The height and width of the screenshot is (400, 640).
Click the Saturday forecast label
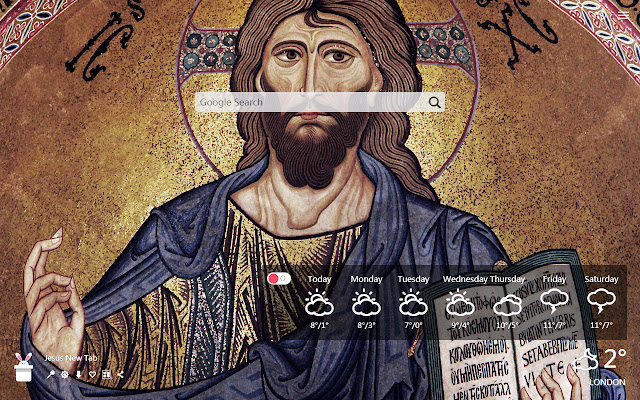tap(601, 279)
